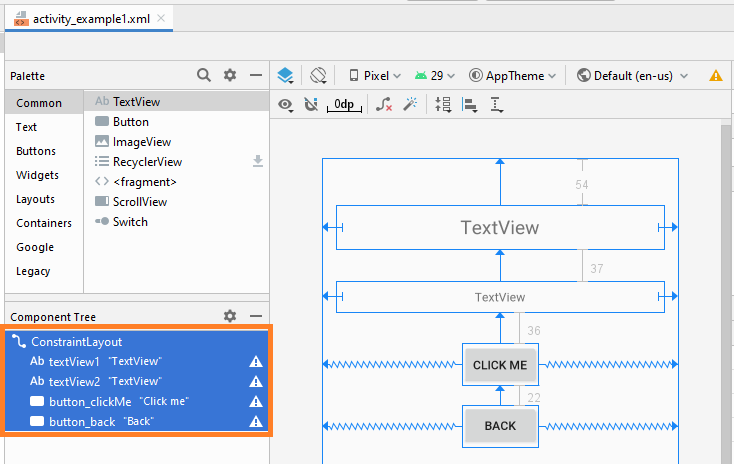The height and width of the screenshot is (464, 734).
Task: Click warning icon on button_back row
Action: [256, 421]
